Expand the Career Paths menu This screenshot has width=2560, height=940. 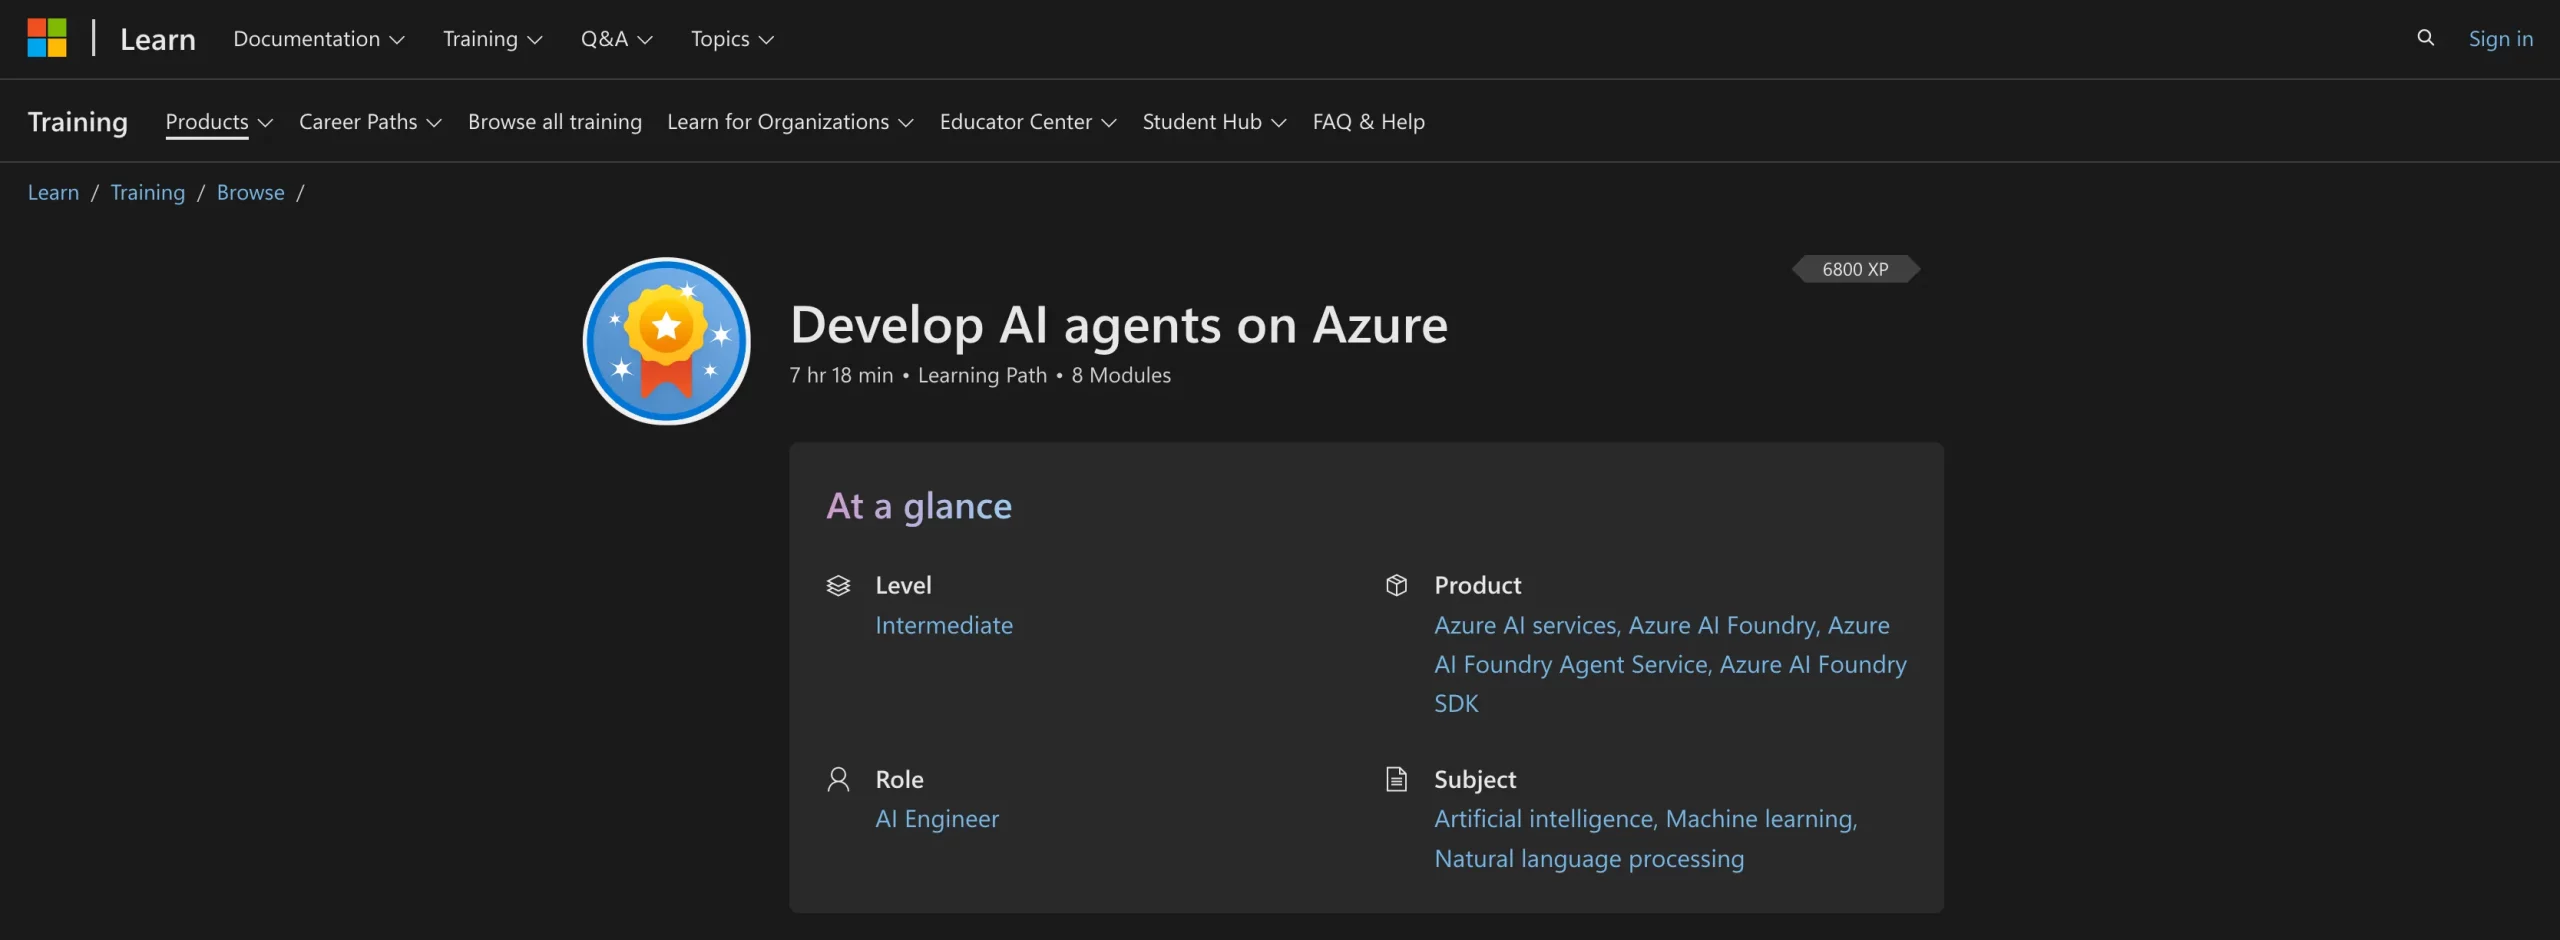click(370, 122)
